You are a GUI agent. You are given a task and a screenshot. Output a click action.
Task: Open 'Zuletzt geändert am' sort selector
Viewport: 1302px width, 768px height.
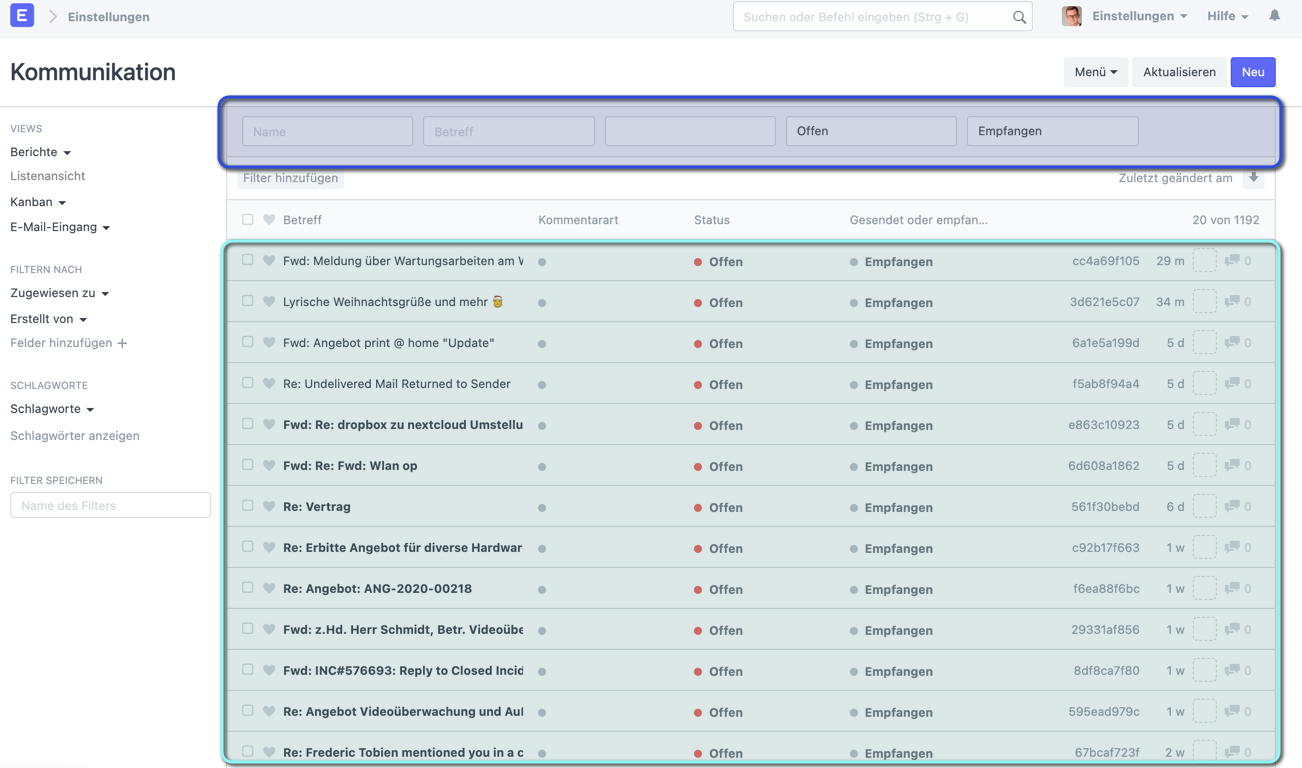click(1176, 178)
